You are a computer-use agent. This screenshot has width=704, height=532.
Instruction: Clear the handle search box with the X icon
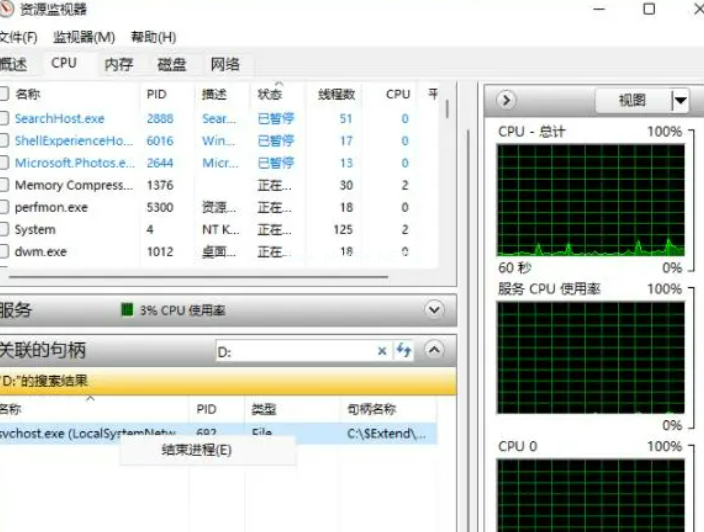pyautogui.click(x=382, y=351)
